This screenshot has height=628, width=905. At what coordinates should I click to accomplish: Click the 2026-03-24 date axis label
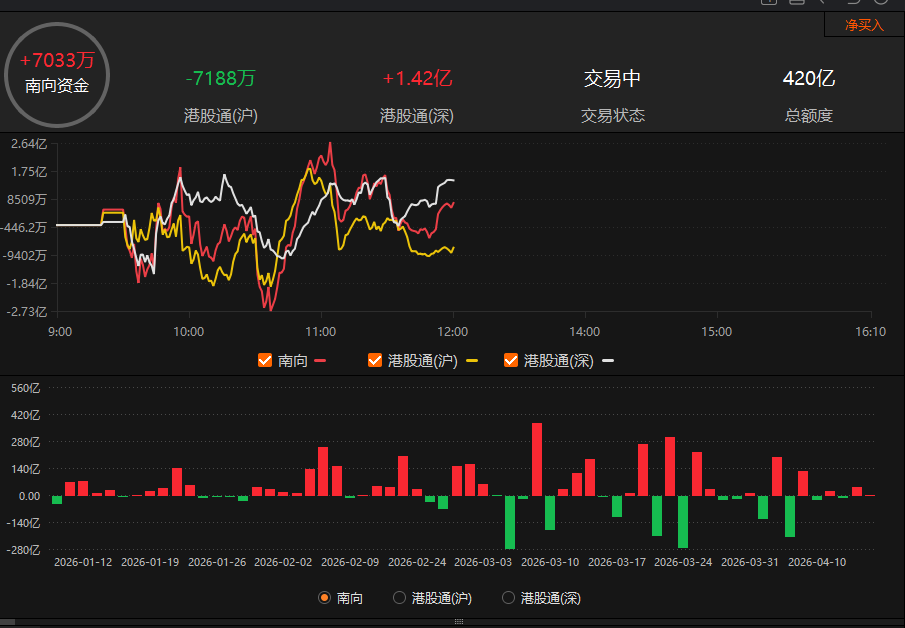tap(683, 562)
